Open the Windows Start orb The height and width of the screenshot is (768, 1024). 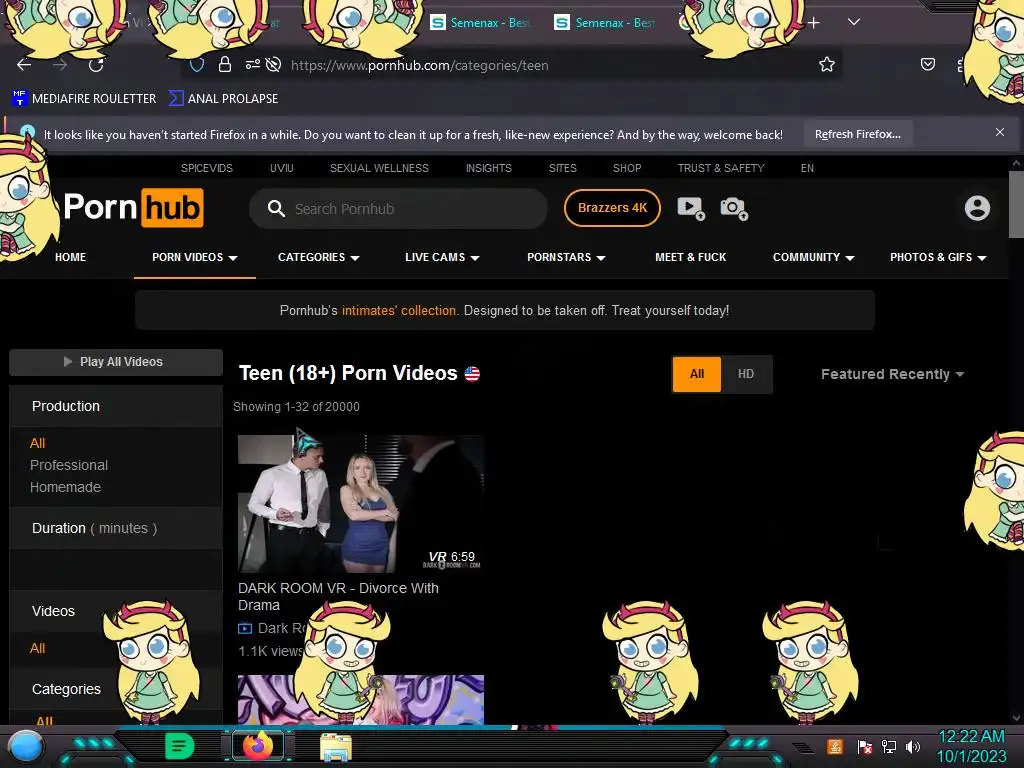click(x=26, y=746)
